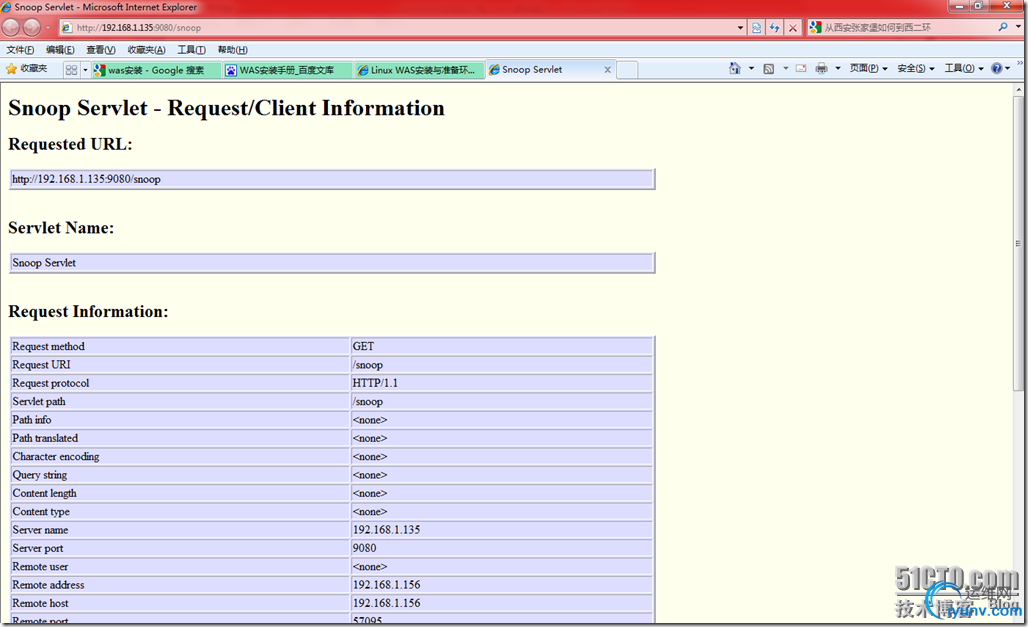Click the Remote user row label

[40, 567]
